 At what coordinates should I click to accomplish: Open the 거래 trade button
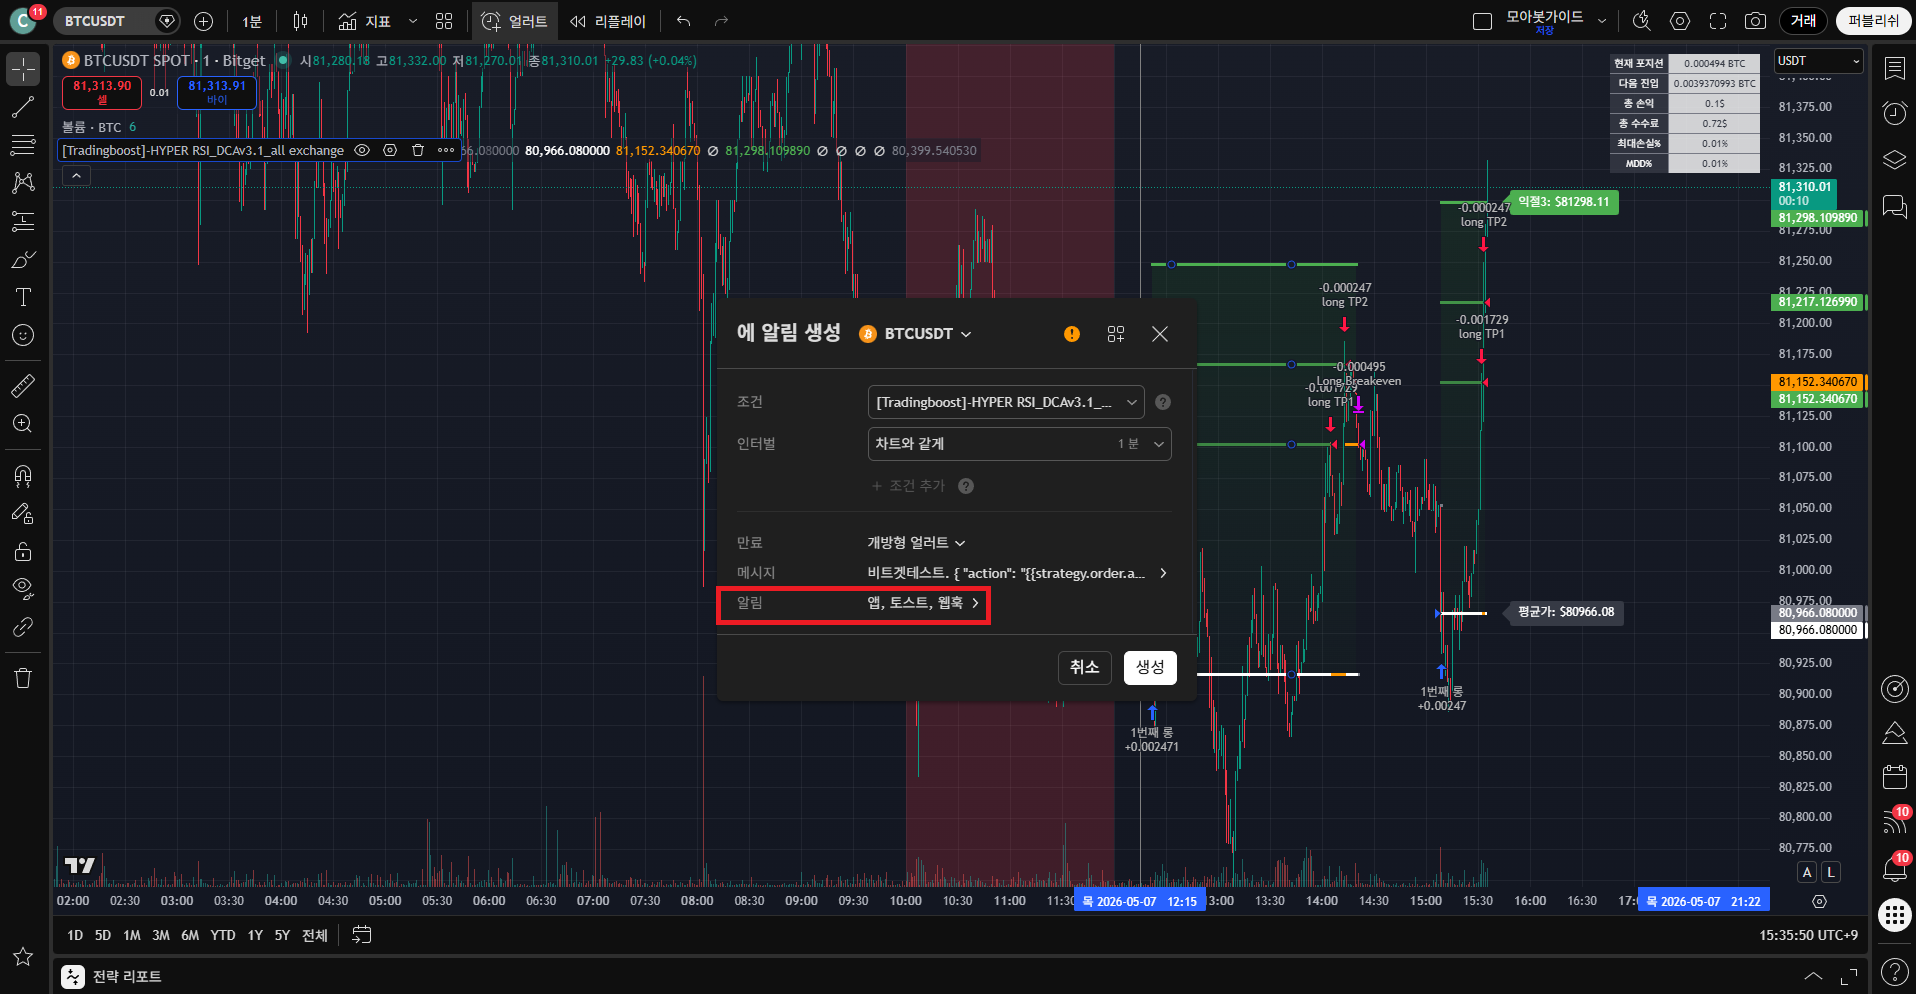pos(1803,21)
